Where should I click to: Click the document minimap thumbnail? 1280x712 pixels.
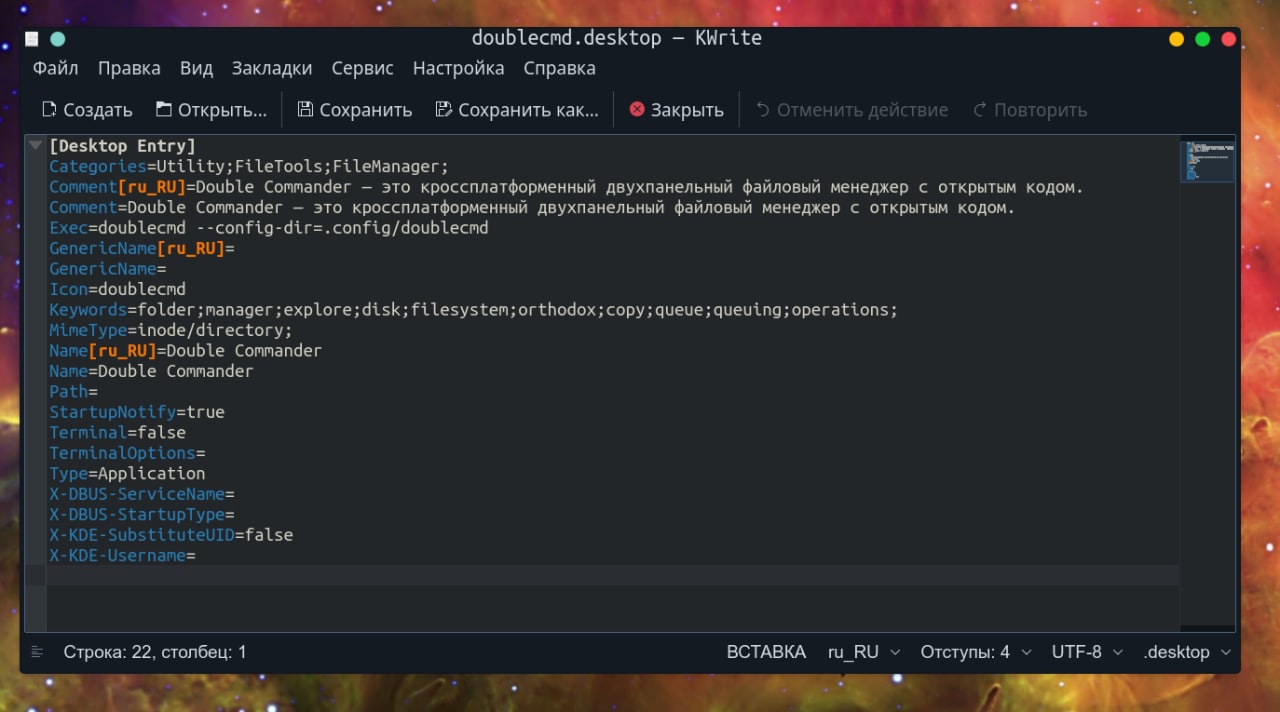click(x=1208, y=161)
